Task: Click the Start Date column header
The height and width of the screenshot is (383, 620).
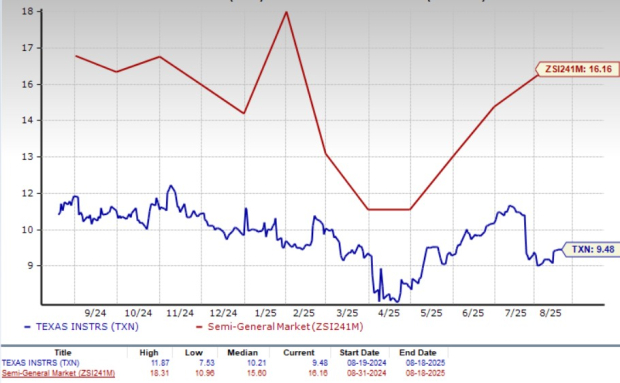Action: pos(359,353)
